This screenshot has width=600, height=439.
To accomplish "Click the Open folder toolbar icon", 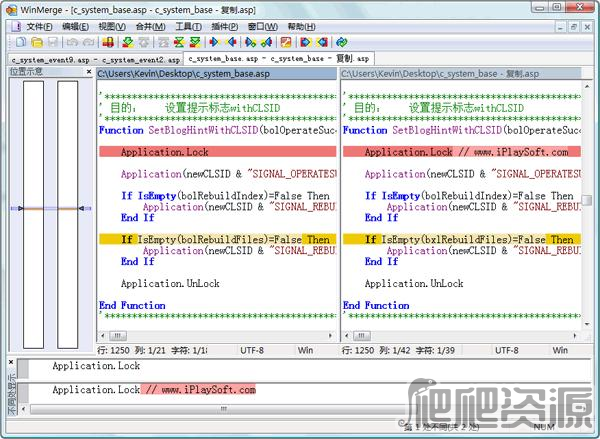I will (x=37, y=42).
